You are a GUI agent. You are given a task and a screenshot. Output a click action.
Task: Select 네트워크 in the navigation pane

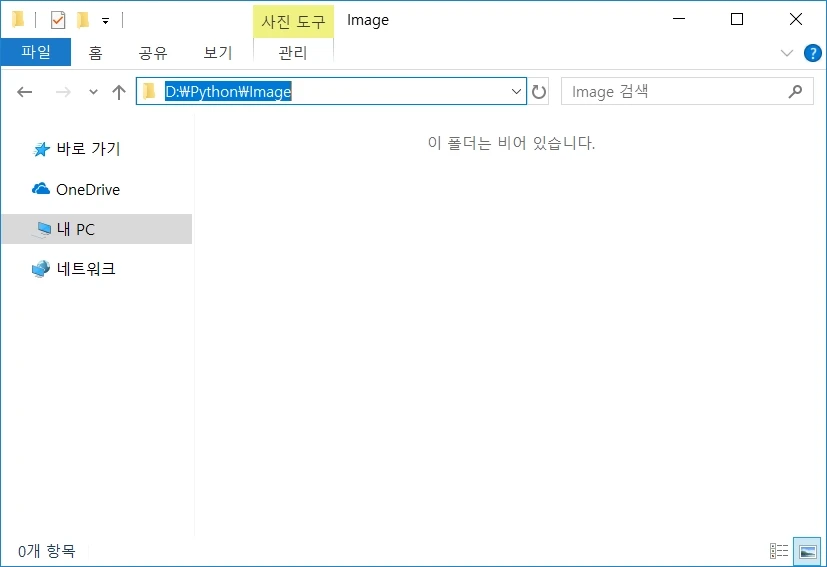pyautogui.click(x=85, y=268)
